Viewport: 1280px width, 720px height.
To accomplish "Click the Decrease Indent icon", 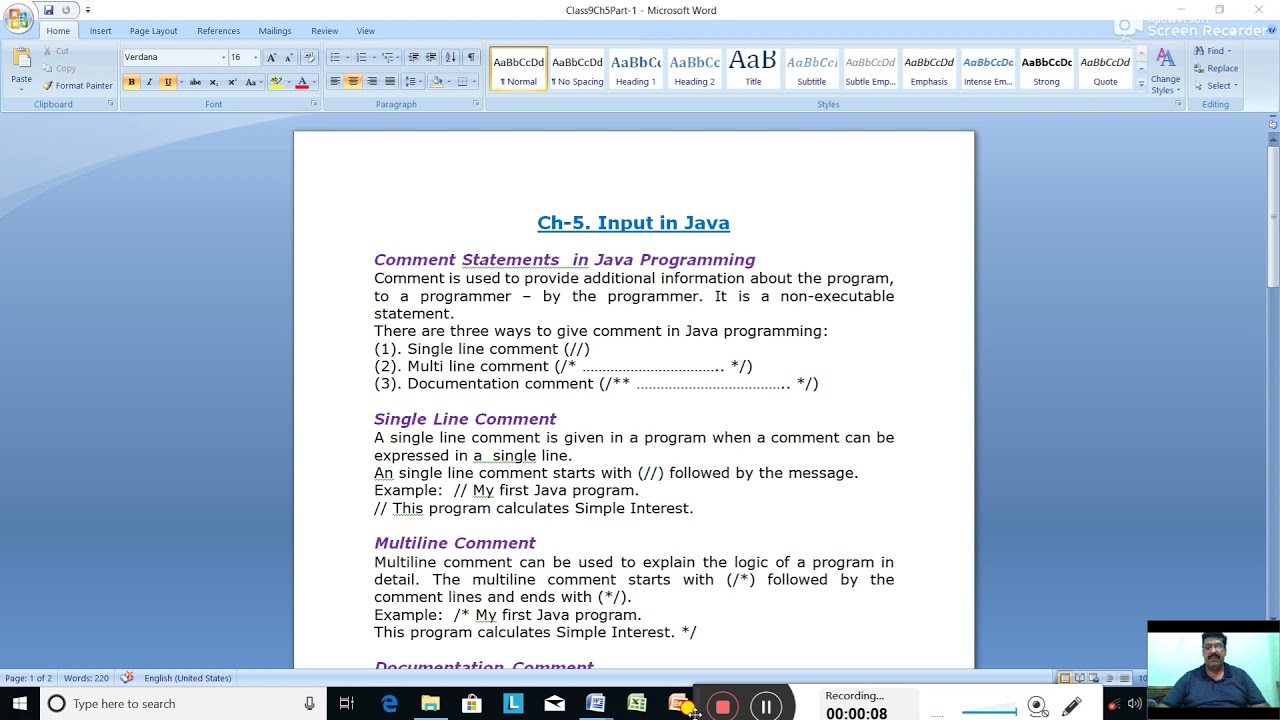I will point(414,58).
